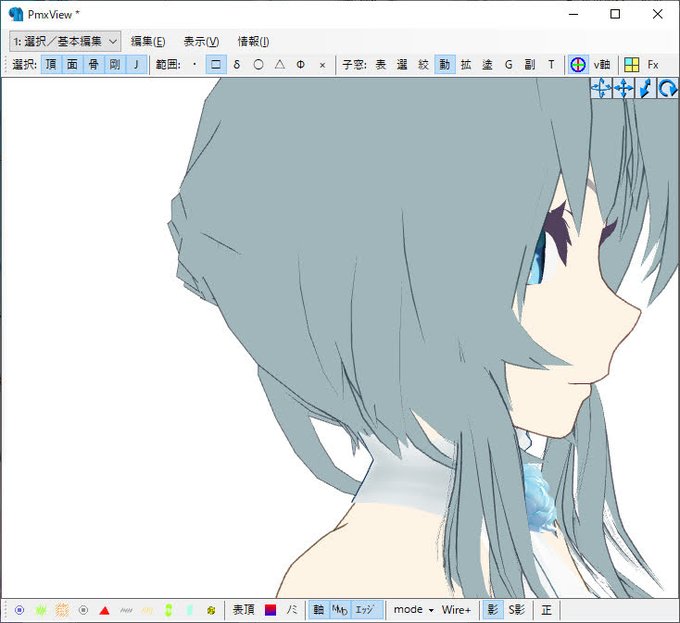The image size is (680, 623).
Task: Click the Fx toolbar button
Action: (653, 65)
